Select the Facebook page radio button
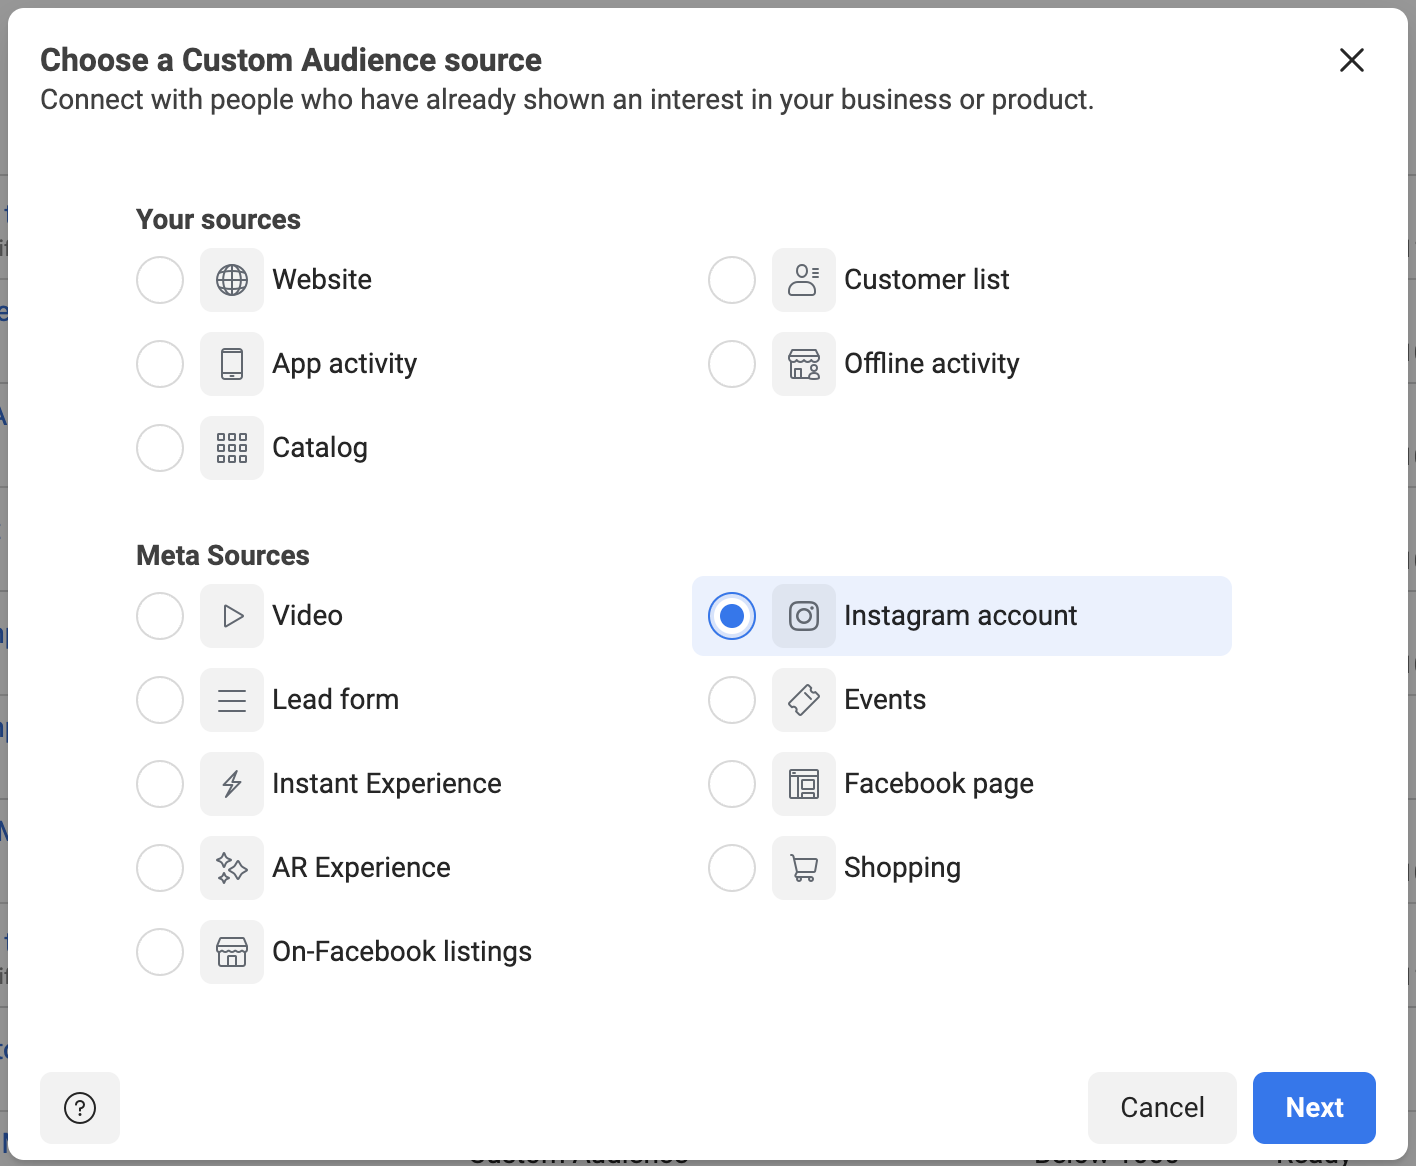This screenshot has width=1416, height=1166. click(x=732, y=784)
